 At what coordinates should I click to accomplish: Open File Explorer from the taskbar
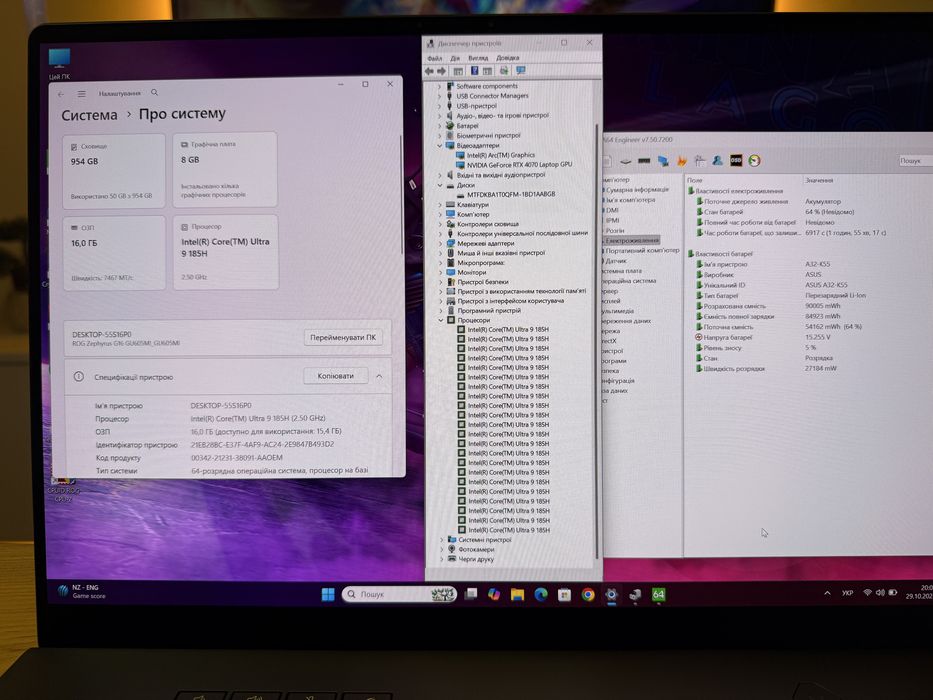pyautogui.click(x=517, y=595)
